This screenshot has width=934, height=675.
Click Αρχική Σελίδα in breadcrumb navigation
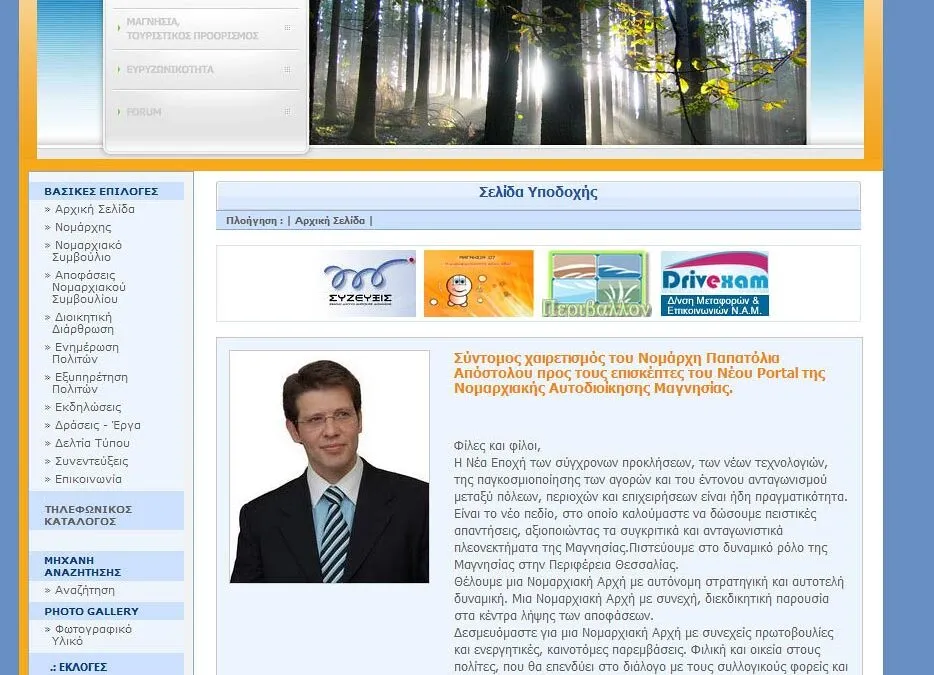click(330, 221)
